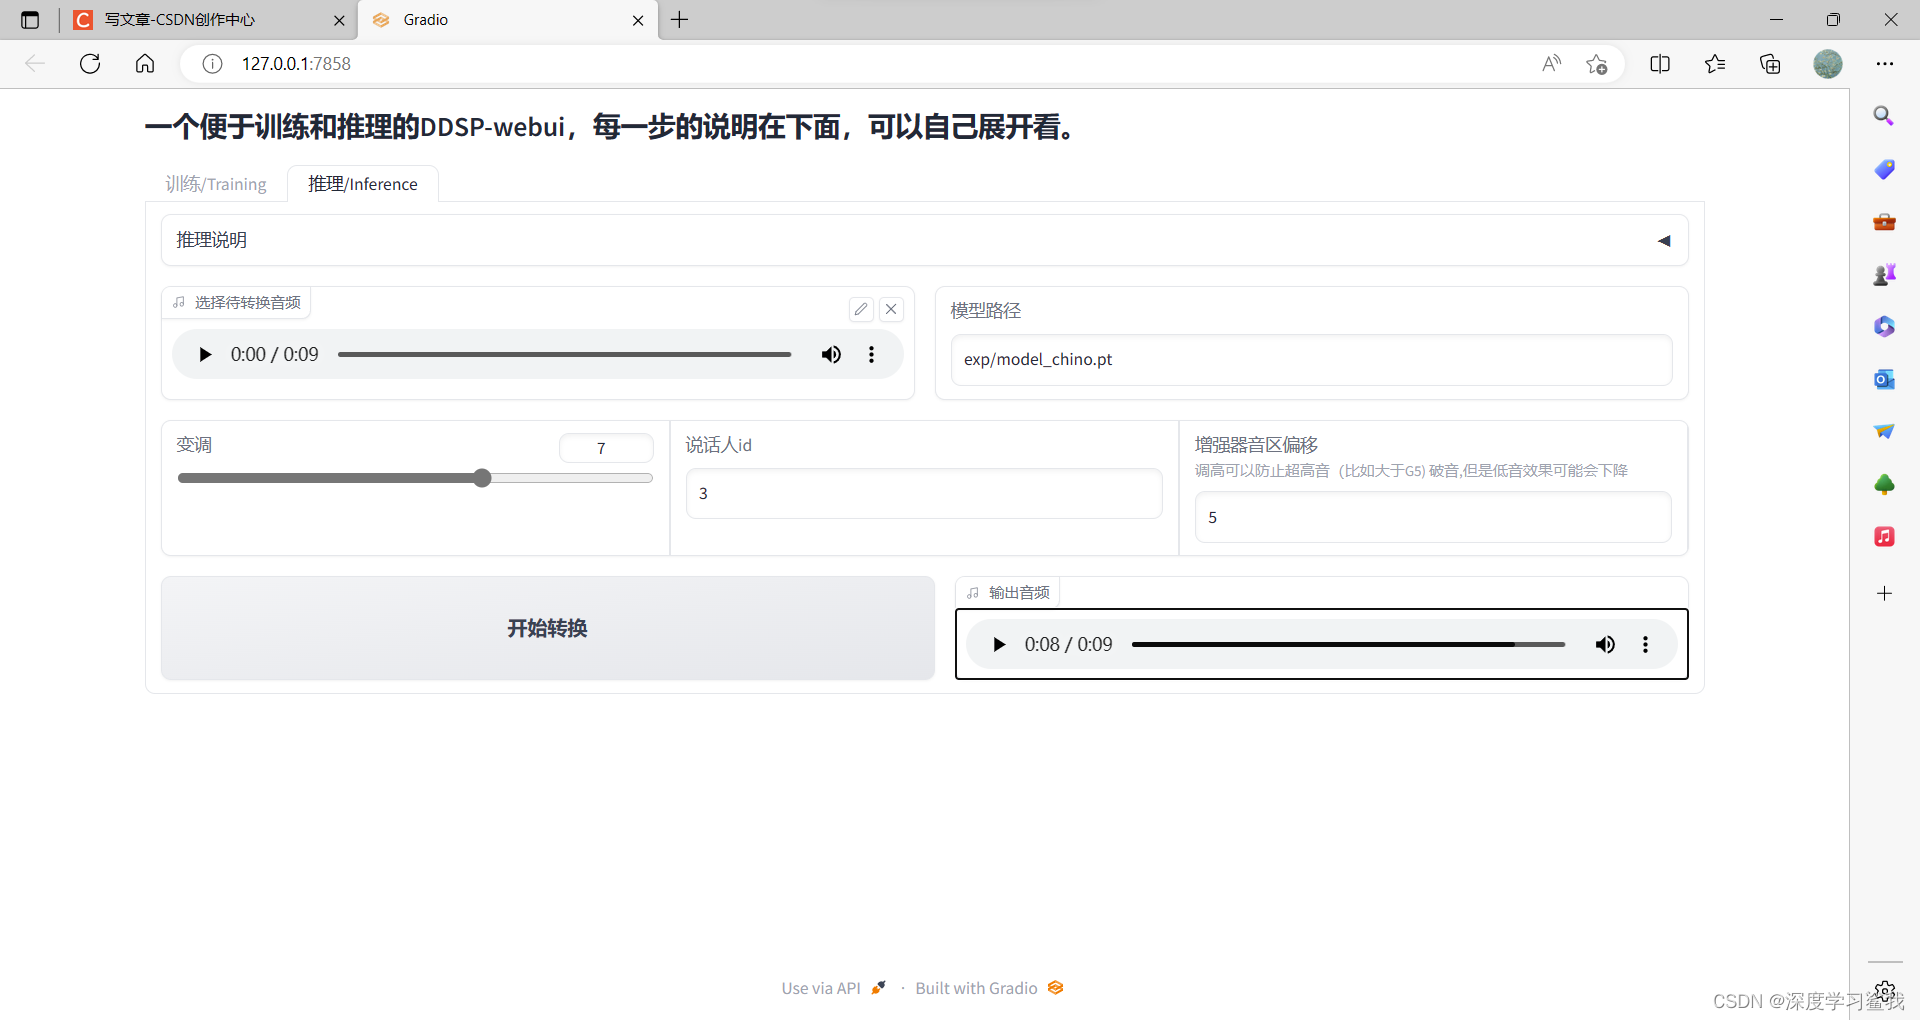Collapse the 推理说明 panel

click(1663, 240)
